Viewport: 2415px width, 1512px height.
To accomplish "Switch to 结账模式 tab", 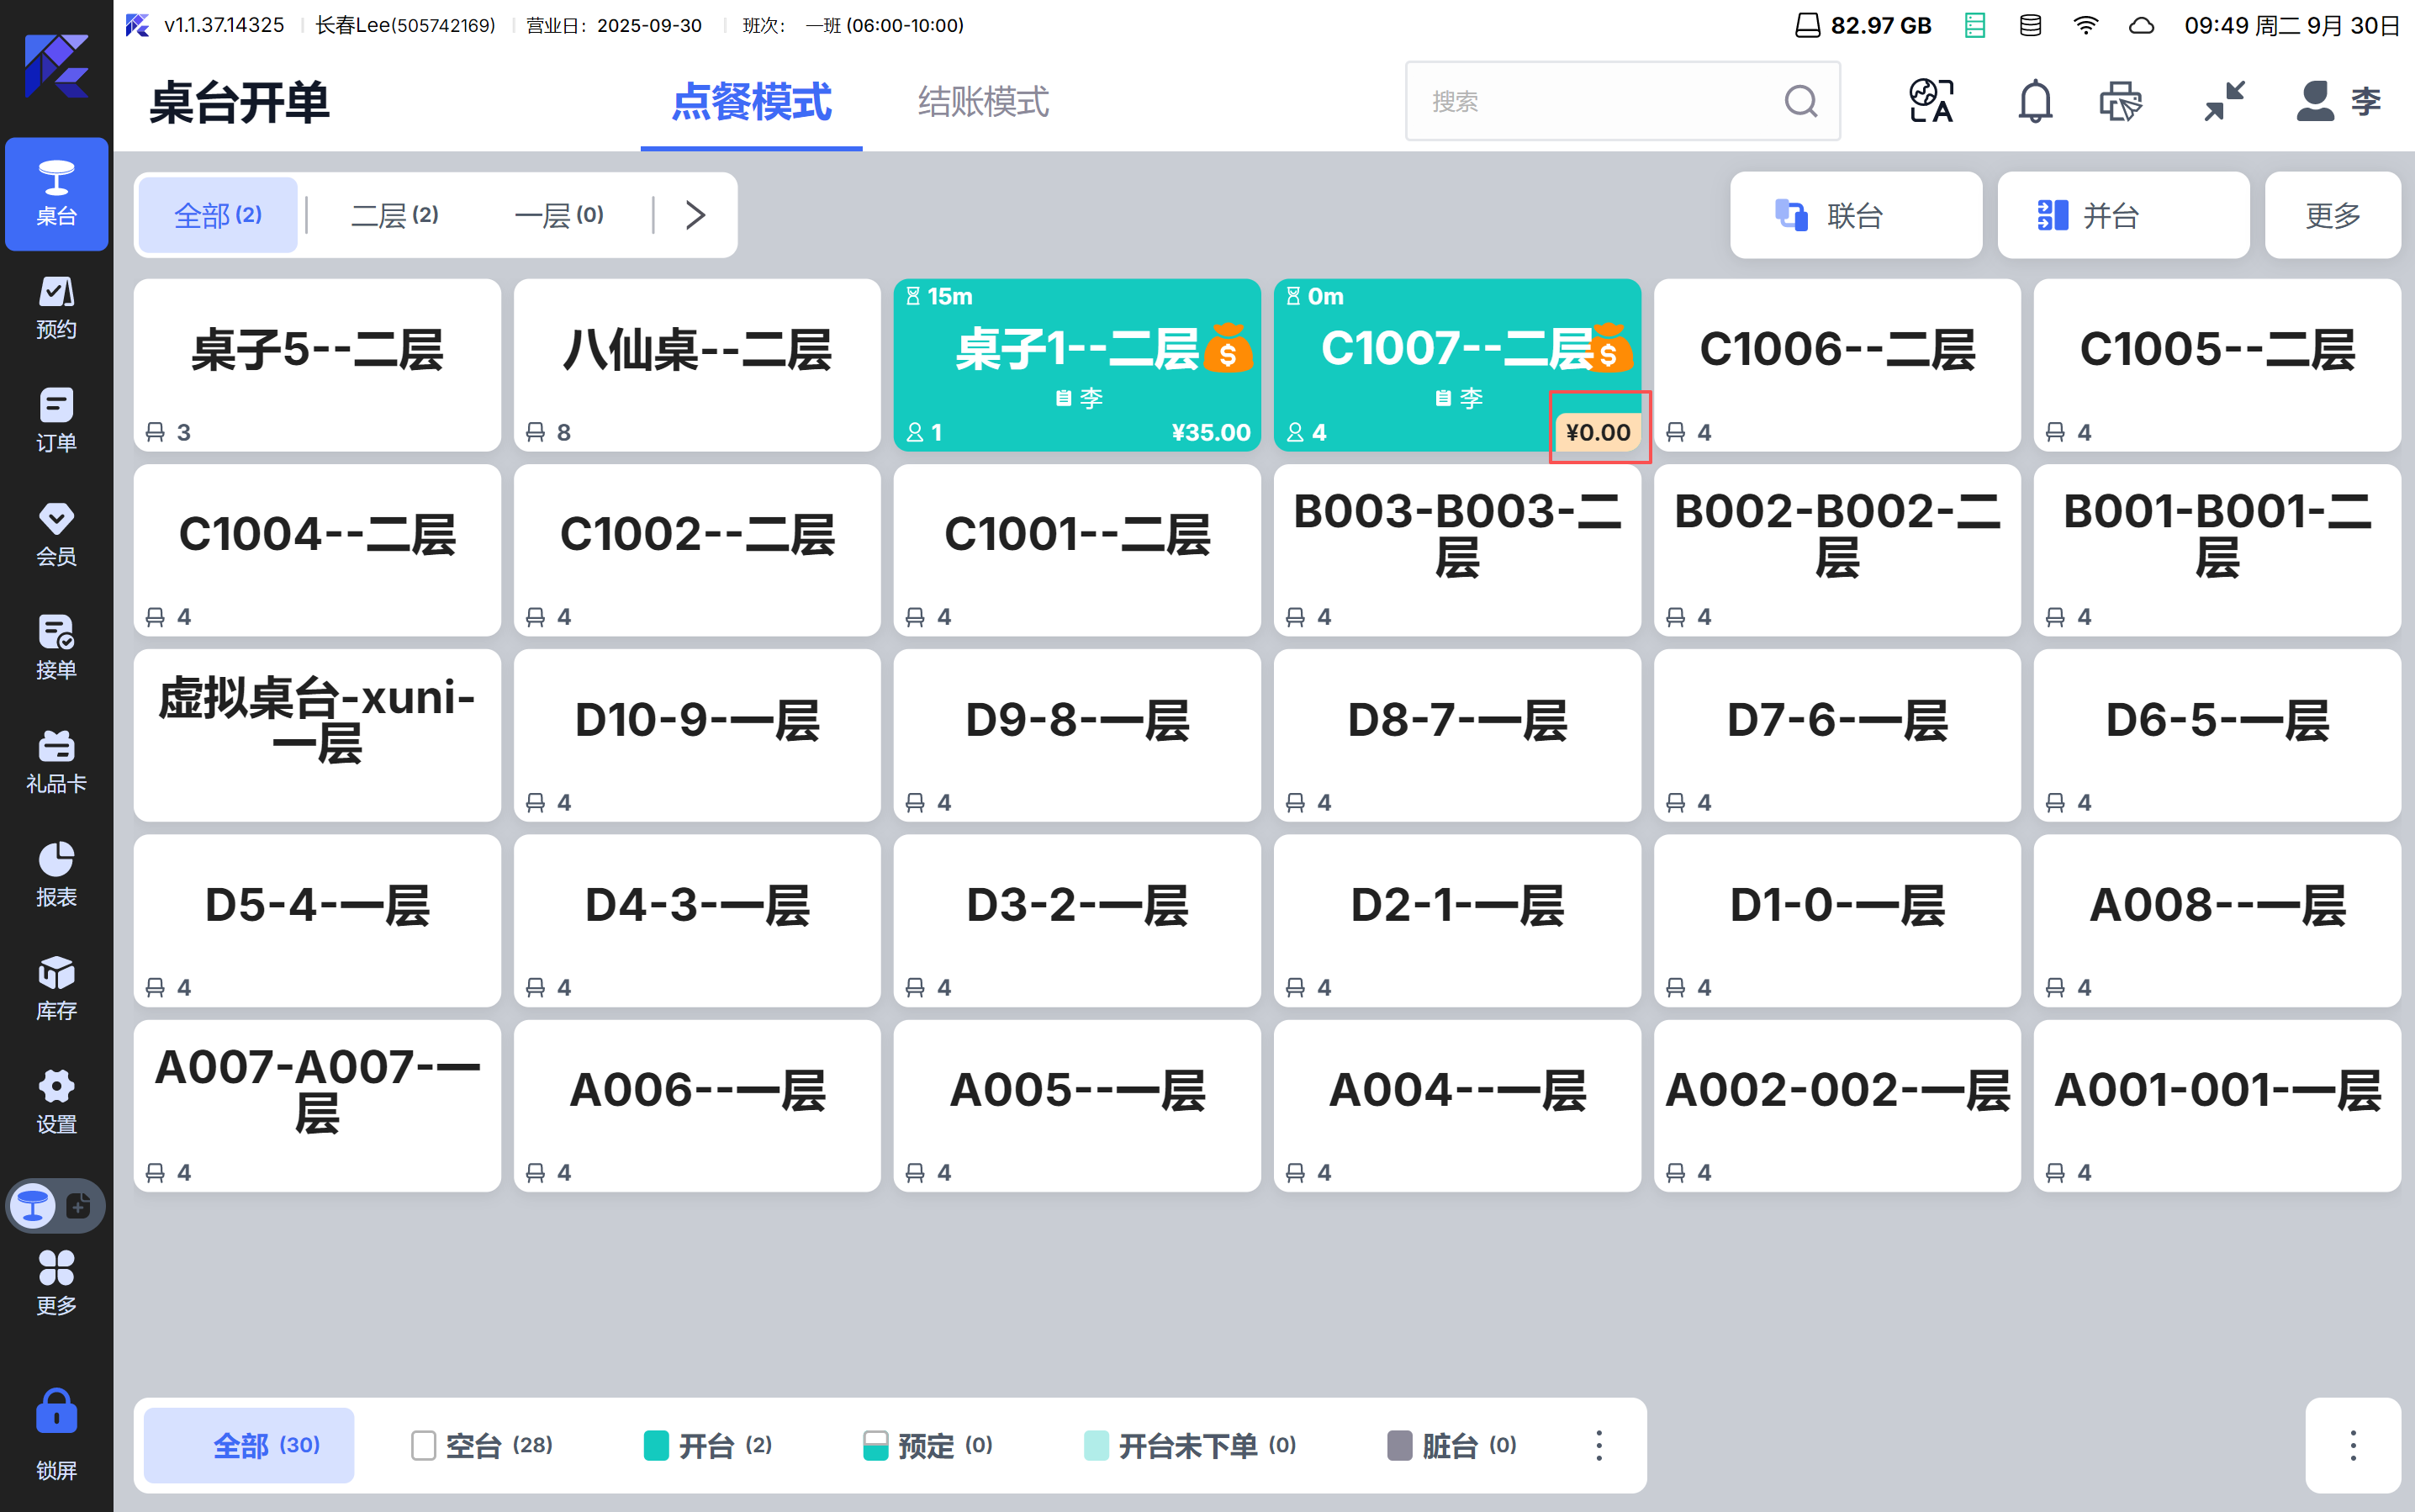I will pyautogui.click(x=983, y=102).
